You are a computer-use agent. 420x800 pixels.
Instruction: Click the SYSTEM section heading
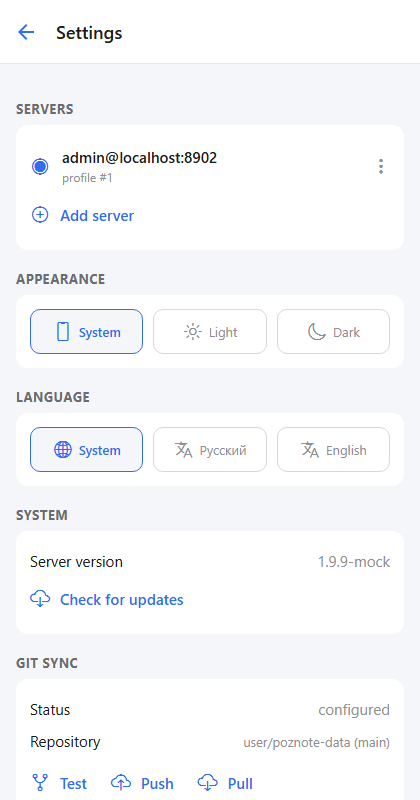coord(42,515)
